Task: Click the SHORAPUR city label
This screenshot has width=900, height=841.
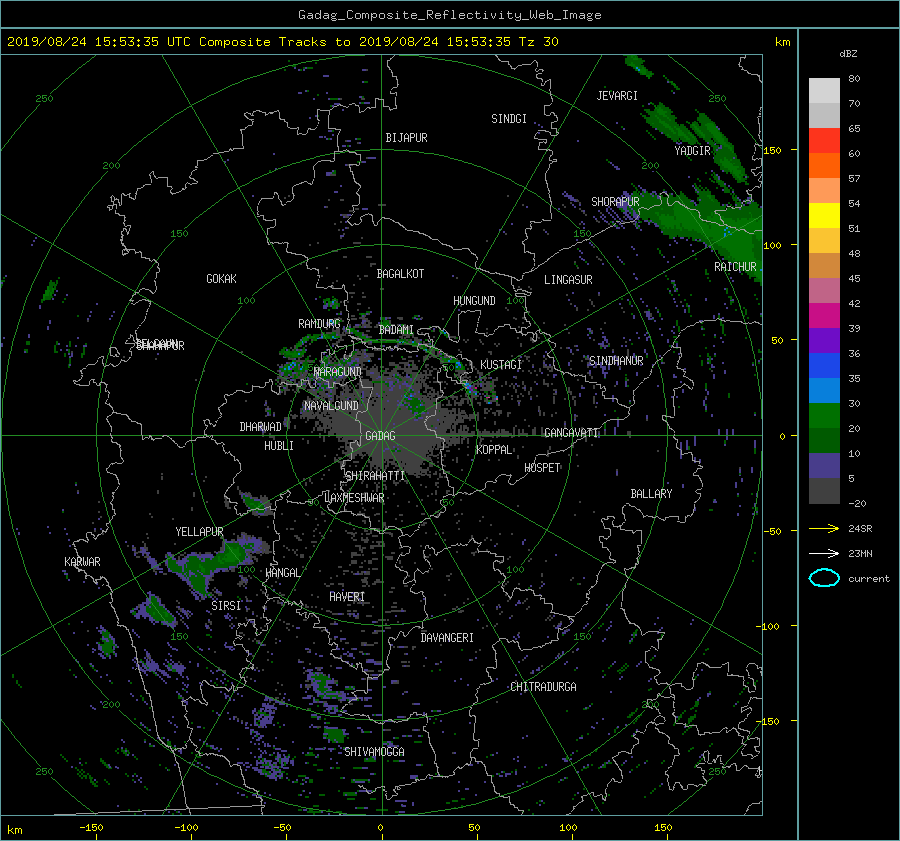Action: pyautogui.click(x=615, y=202)
